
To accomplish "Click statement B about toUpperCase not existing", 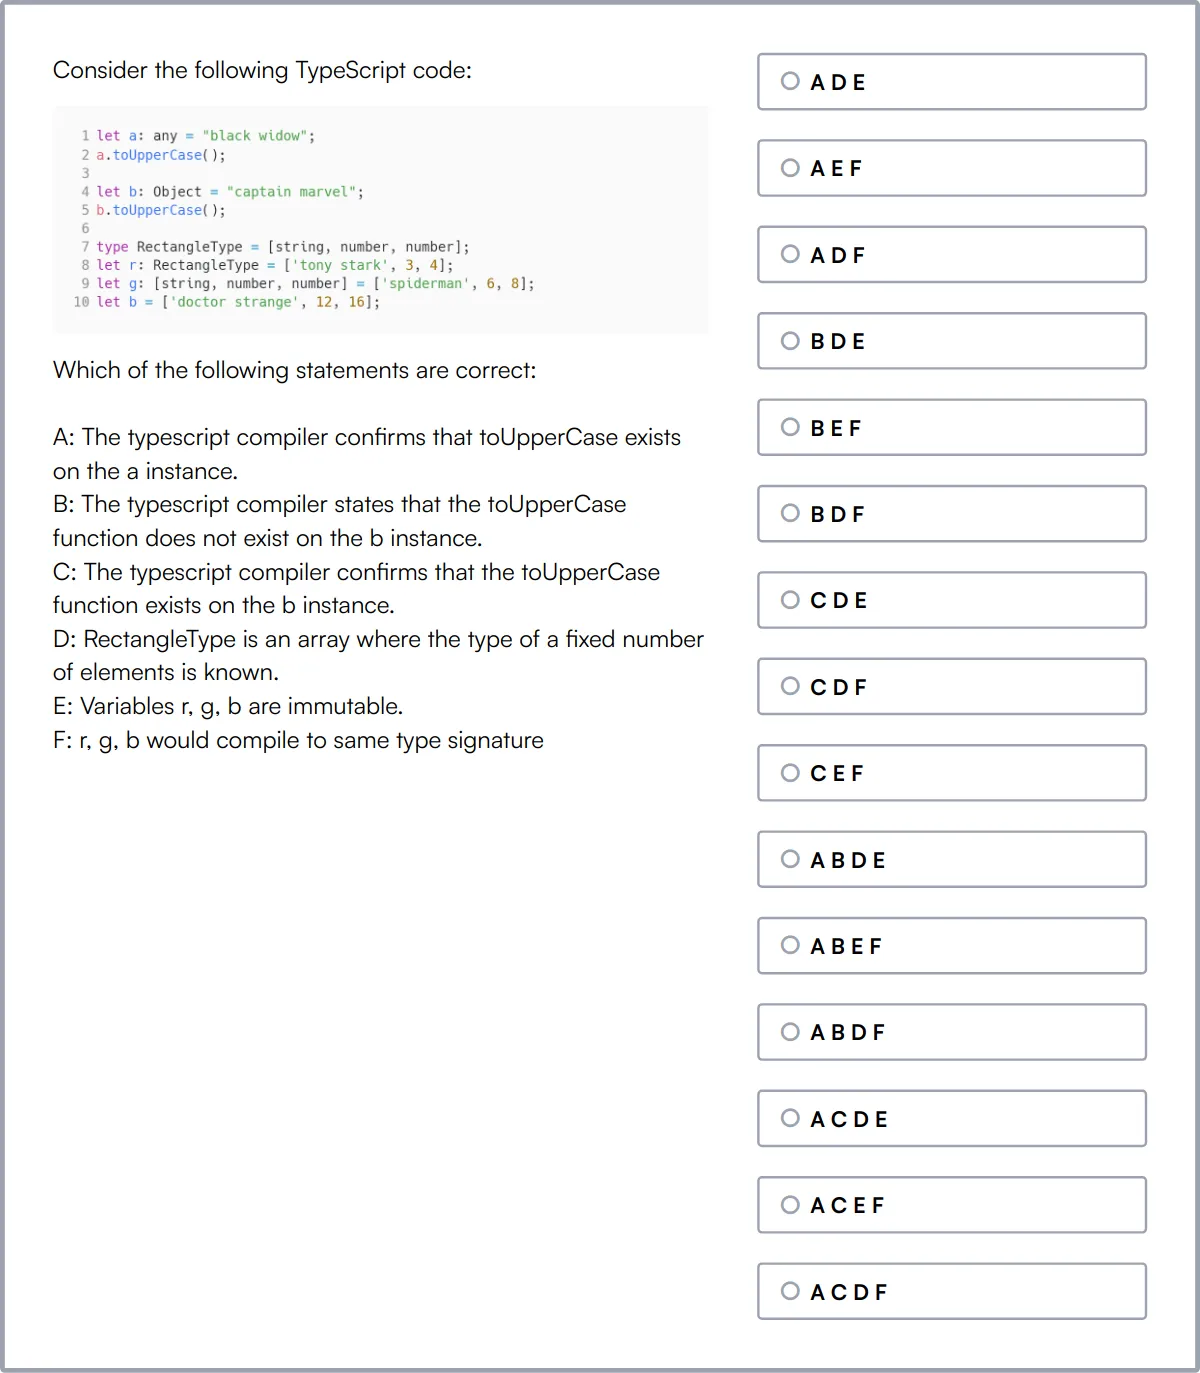I will pos(340,521).
